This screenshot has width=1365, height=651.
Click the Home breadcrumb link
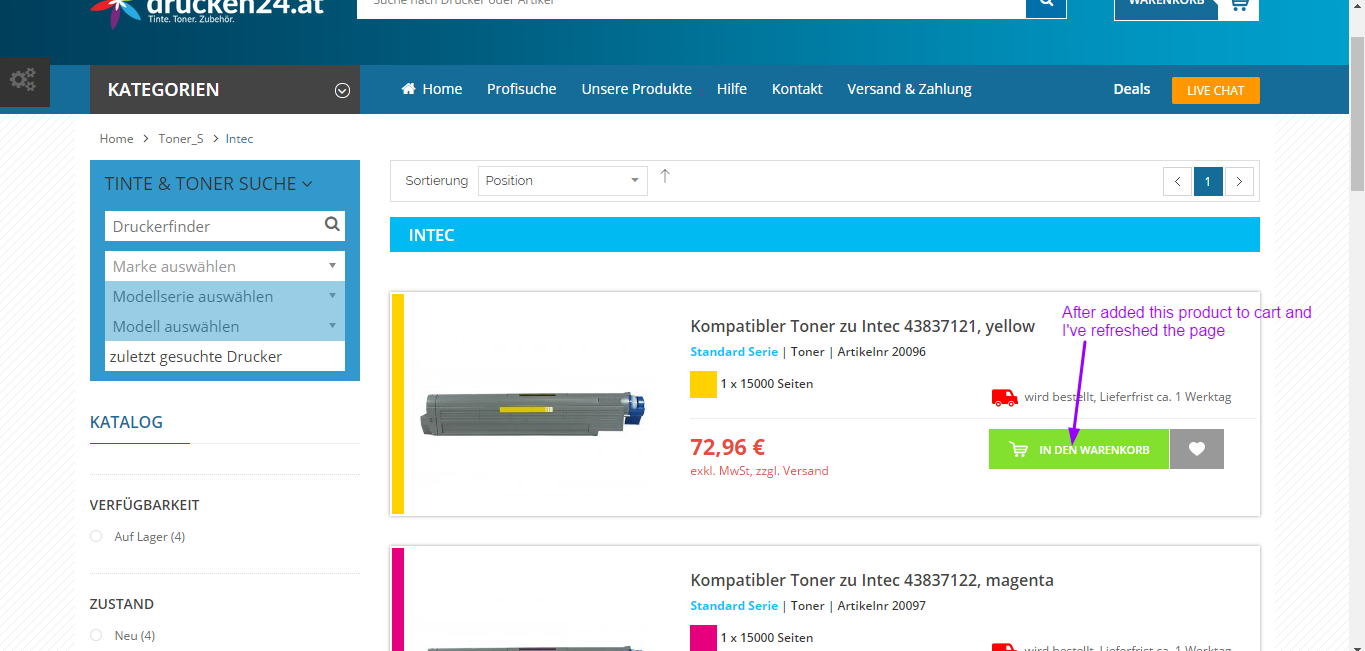[x=116, y=139]
